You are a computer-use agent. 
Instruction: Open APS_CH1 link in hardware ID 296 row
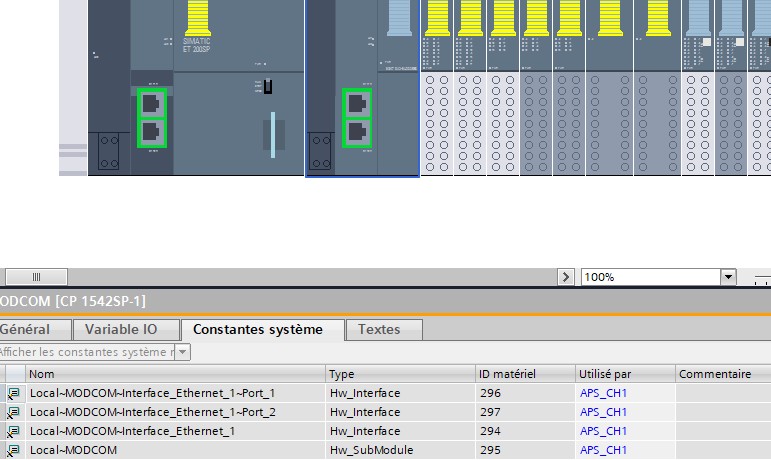pos(603,393)
